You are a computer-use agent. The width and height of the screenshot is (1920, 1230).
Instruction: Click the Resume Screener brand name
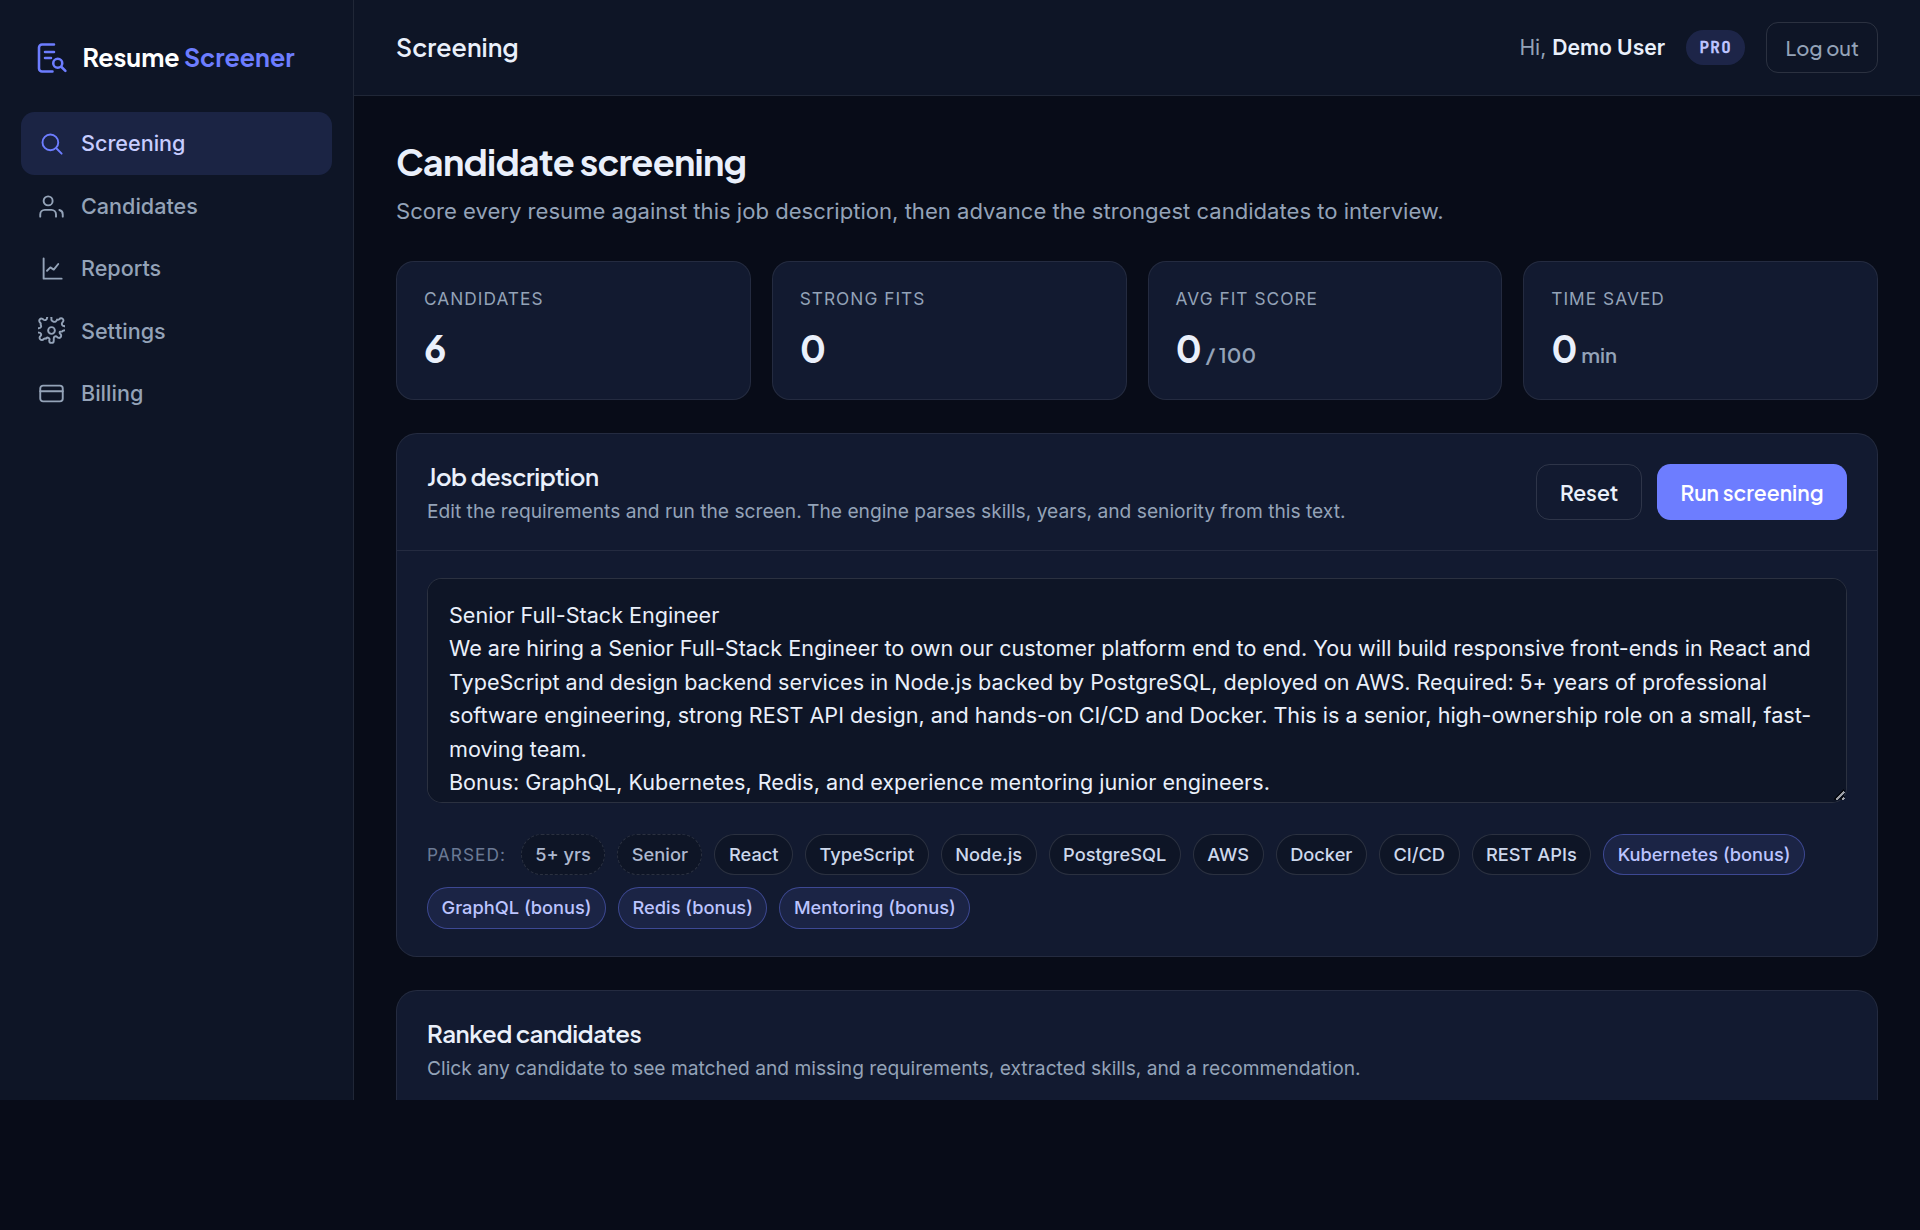click(188, 58)
